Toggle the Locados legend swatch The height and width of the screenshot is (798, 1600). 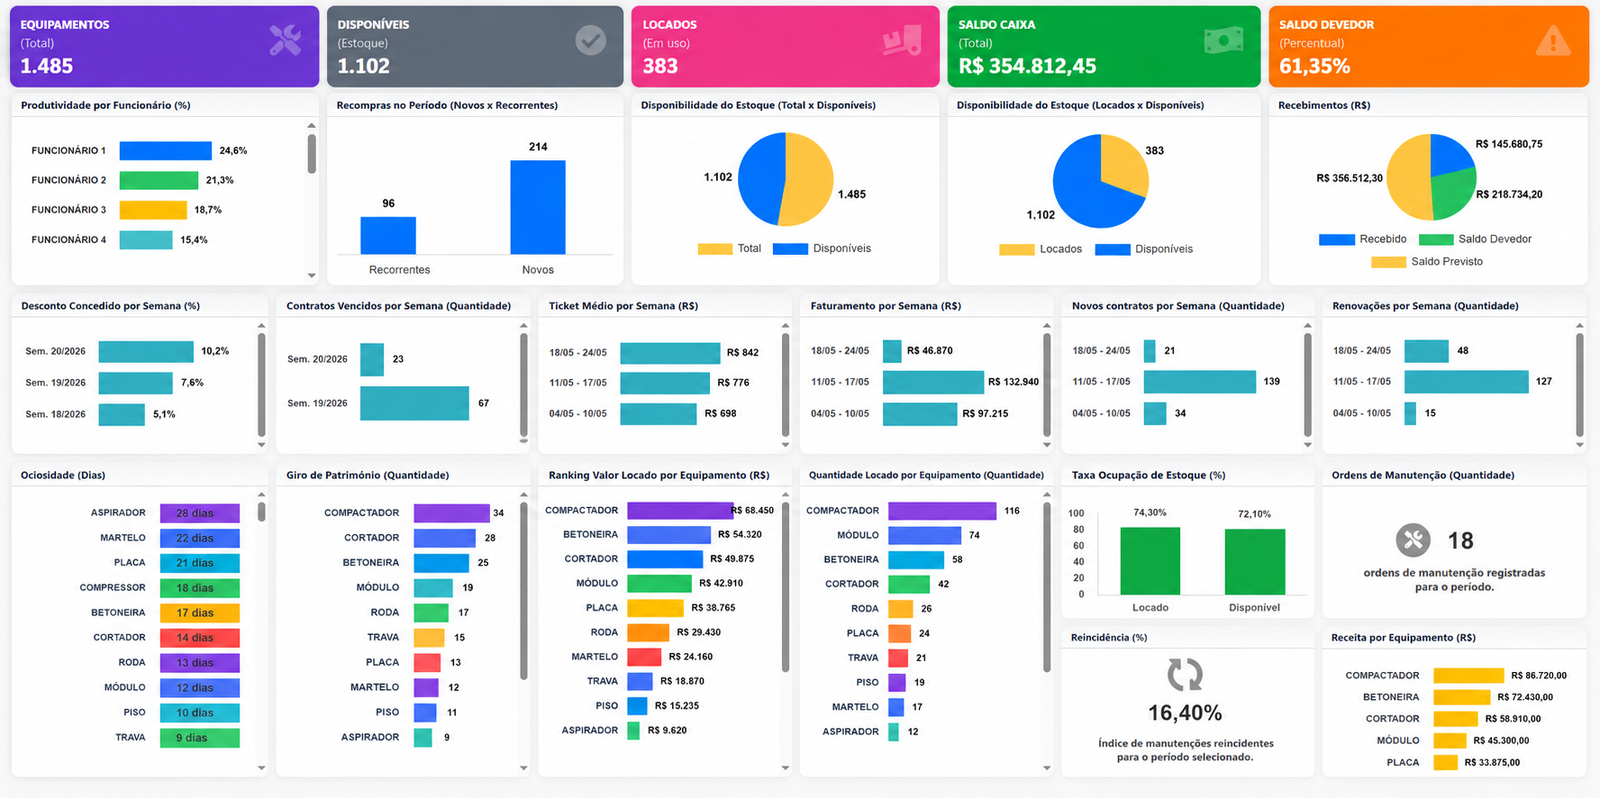tap(1017, 250)
